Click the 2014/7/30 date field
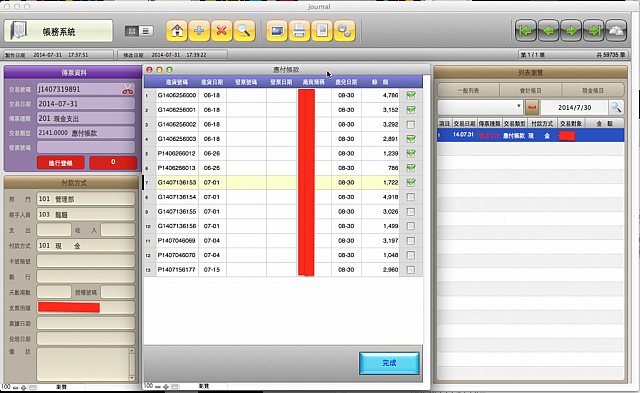640x393 pixels. [x=574, y=108]
